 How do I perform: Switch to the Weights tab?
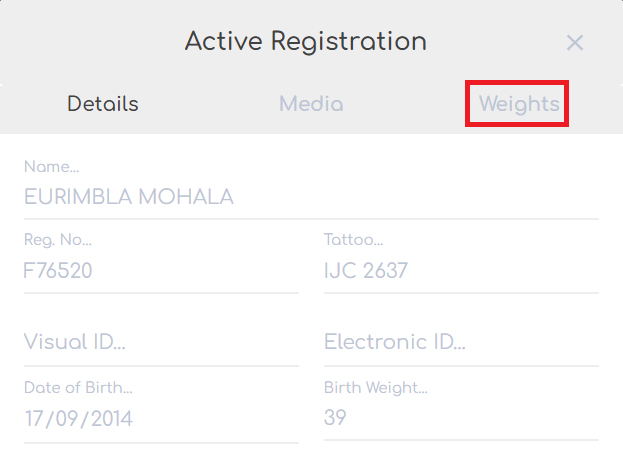pos(519,104)
